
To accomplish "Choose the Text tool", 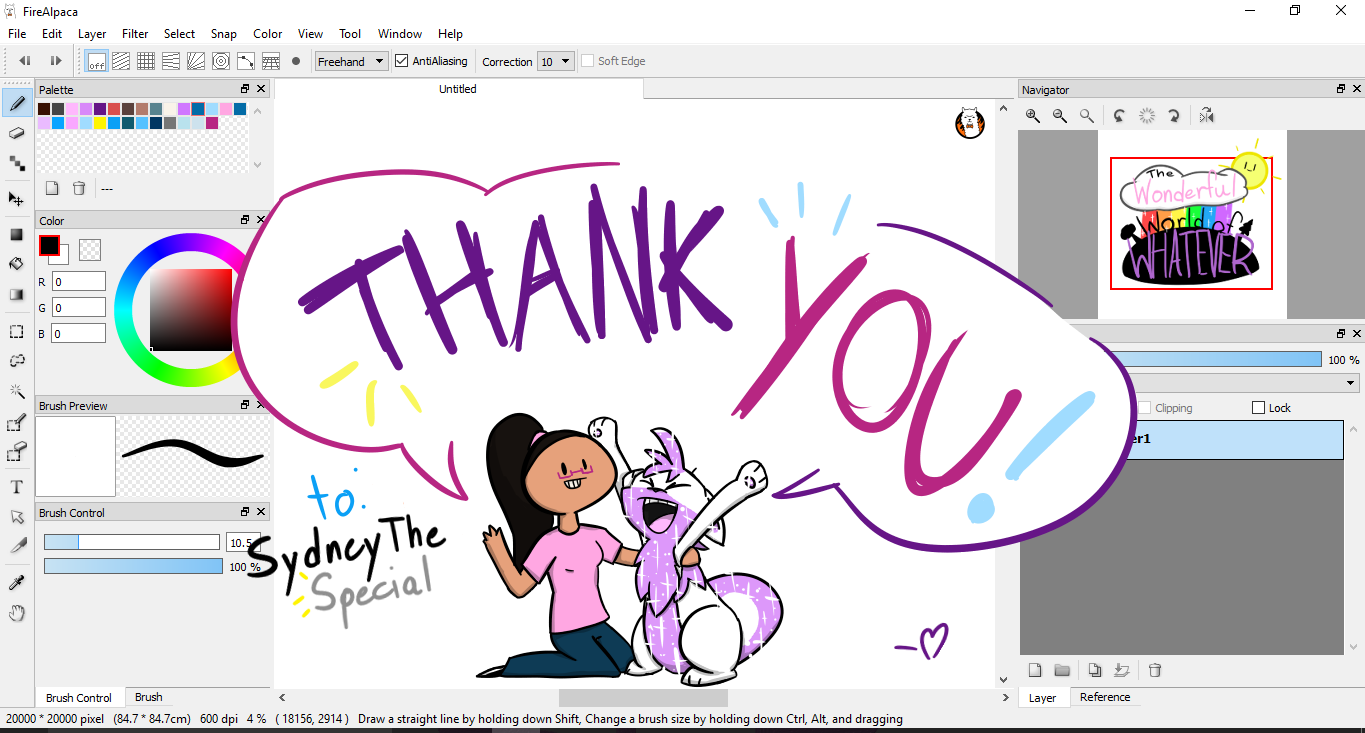I will click(17, 487).
